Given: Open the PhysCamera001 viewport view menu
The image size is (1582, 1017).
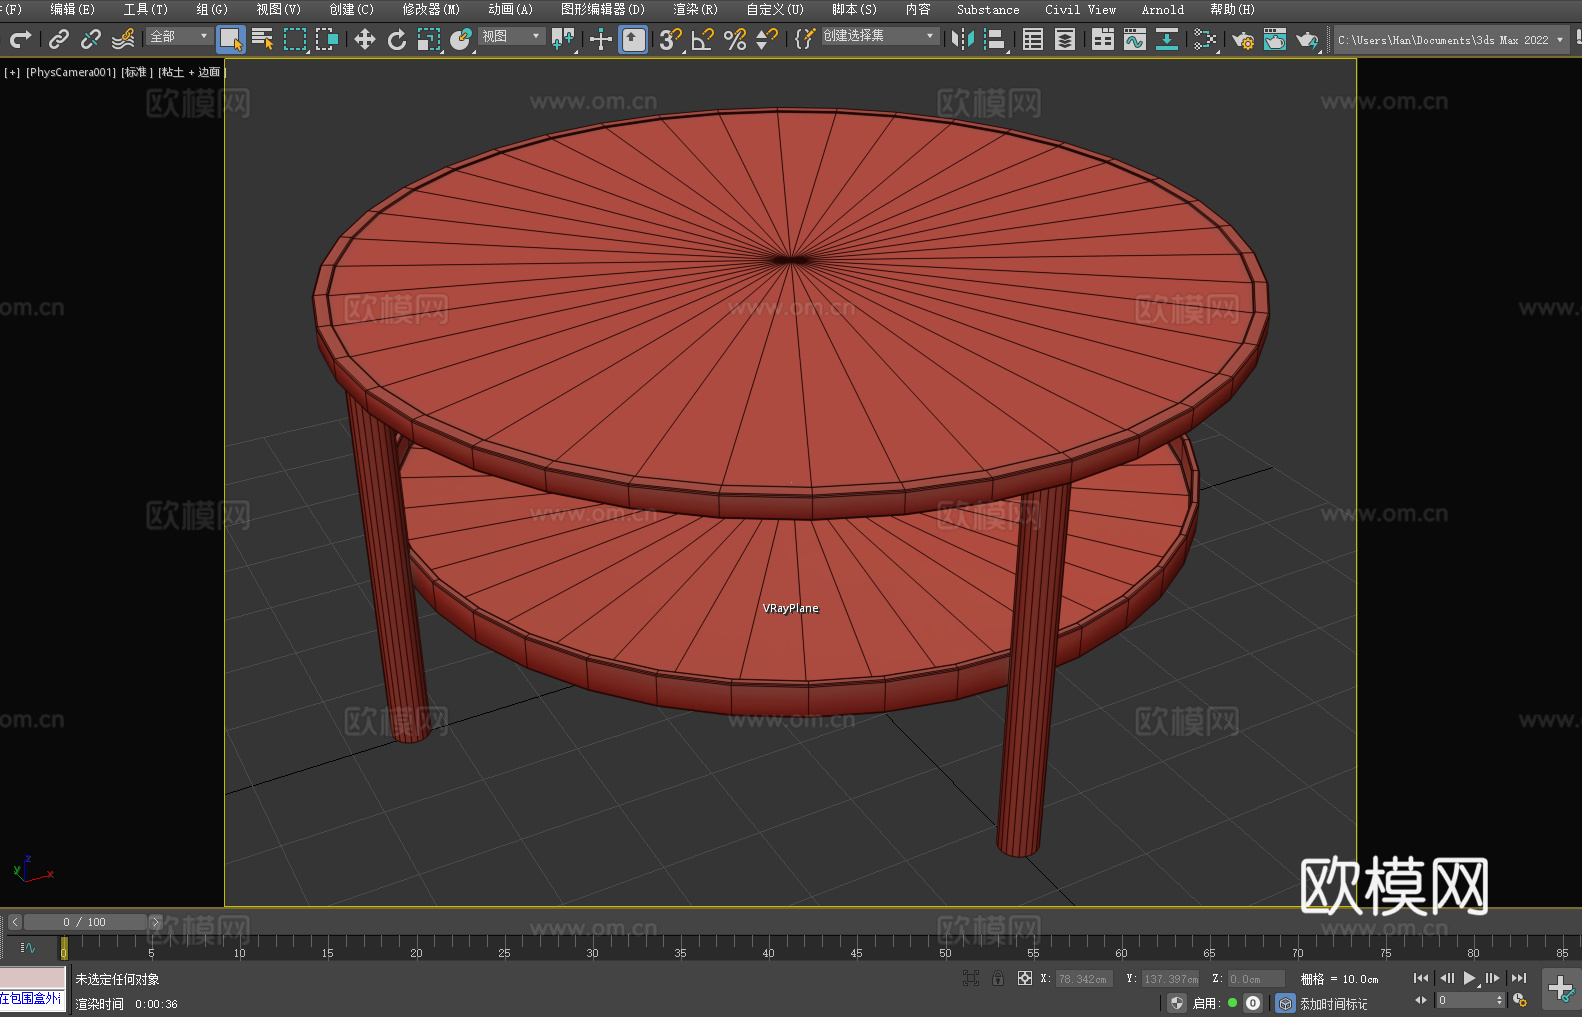Looking at the screenshot, I should [x=71, y=72].
